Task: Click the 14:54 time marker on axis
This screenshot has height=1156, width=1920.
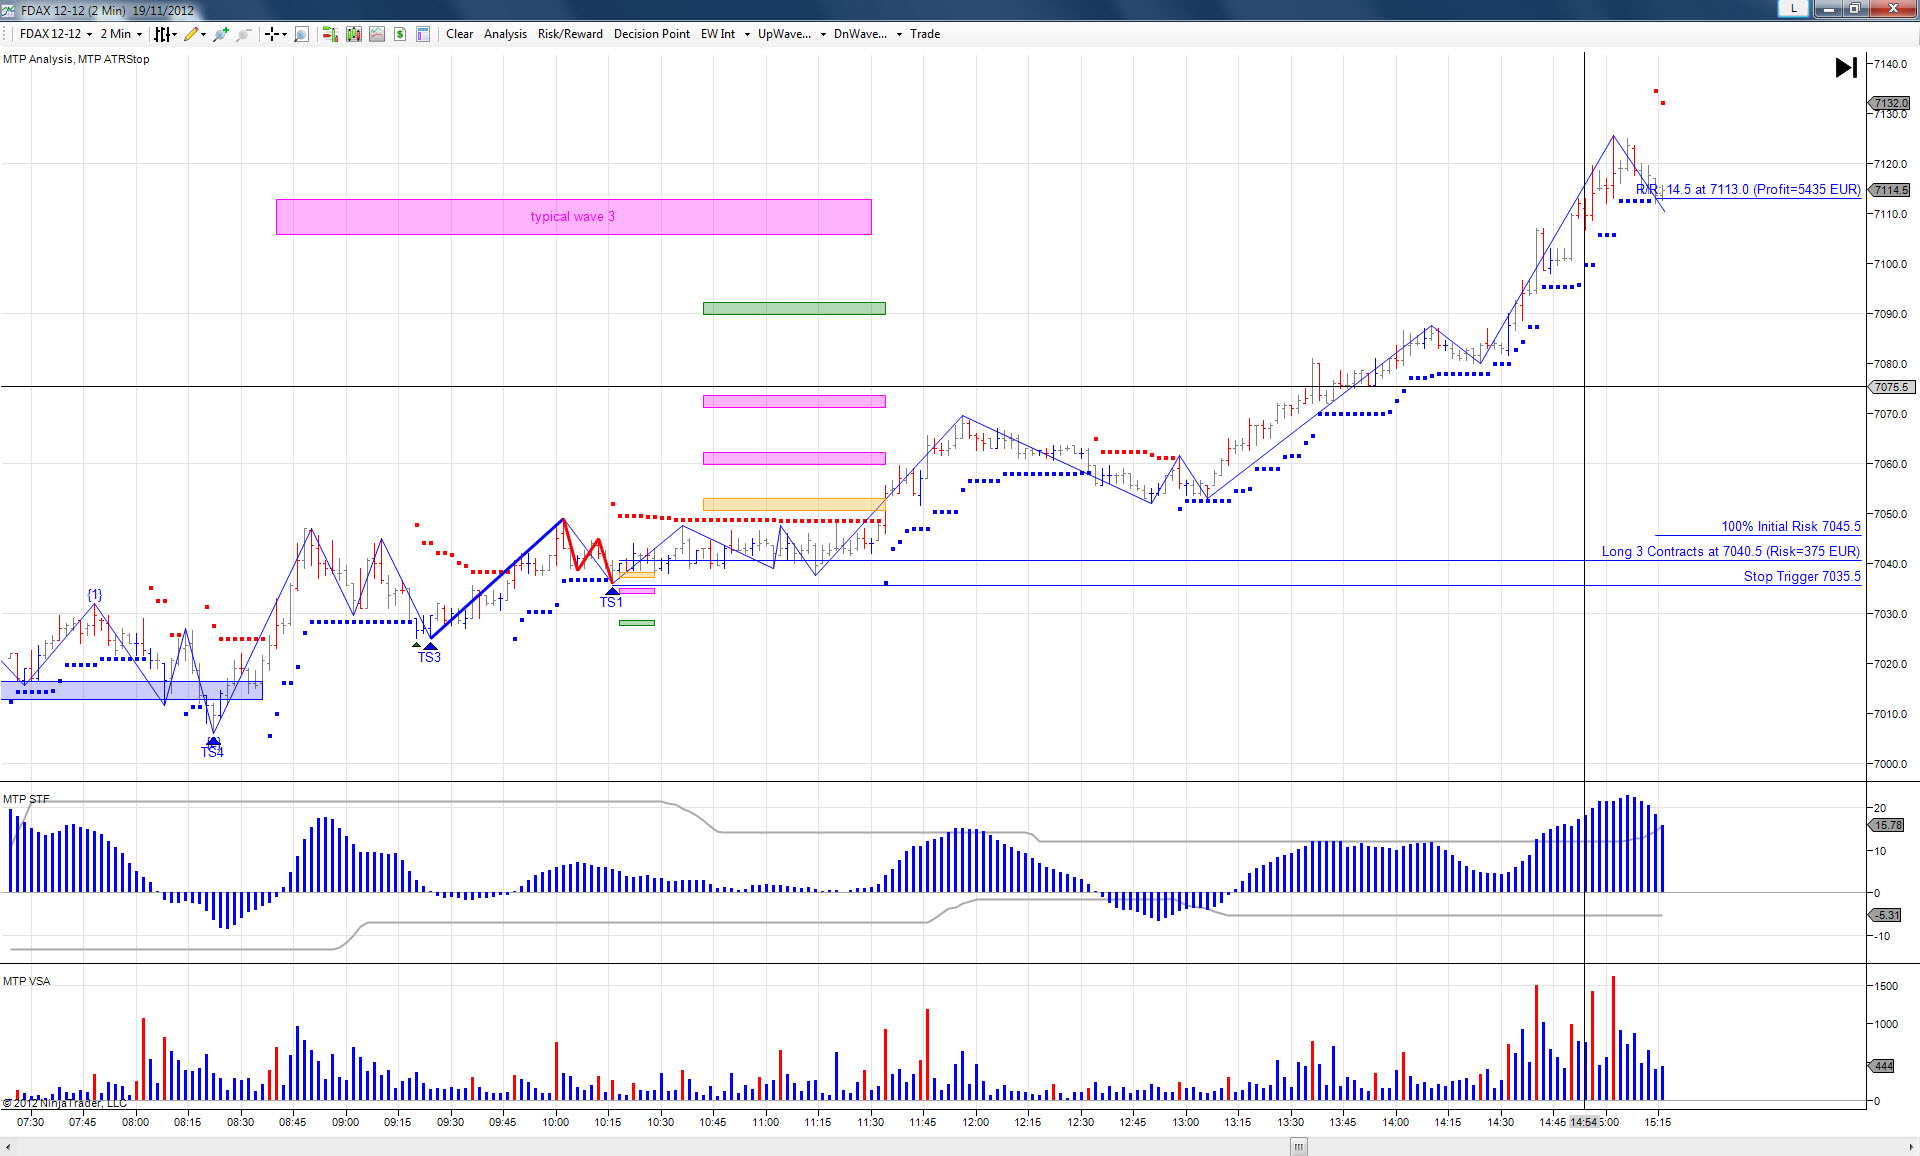Action: (1584, 1122)
